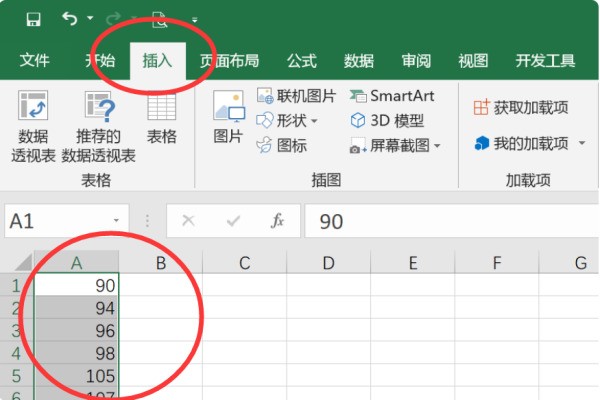Click the Redo arrow icon

[x=114, y=18]
